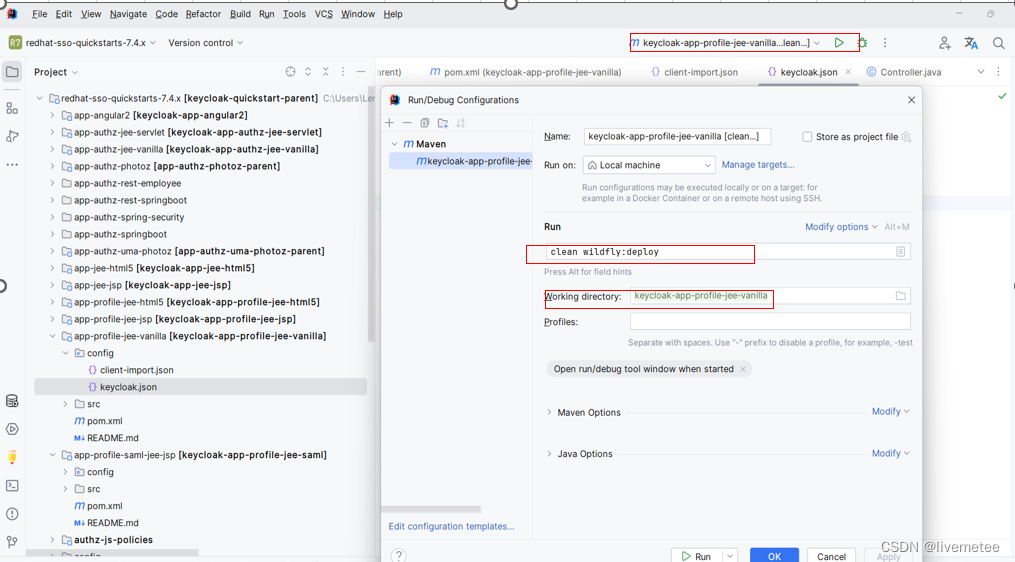This screenshot has width=1015, height=562.
Task: Open the Manage targets link
Action: [x=758, y=165]
